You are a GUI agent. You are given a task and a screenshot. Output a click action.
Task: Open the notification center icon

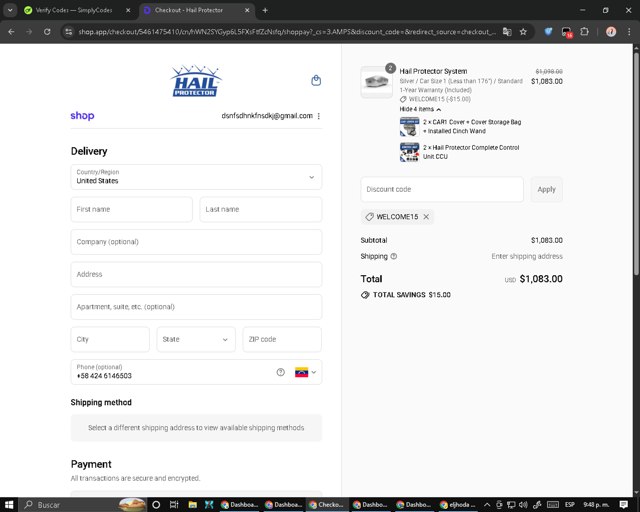point(623,505)
